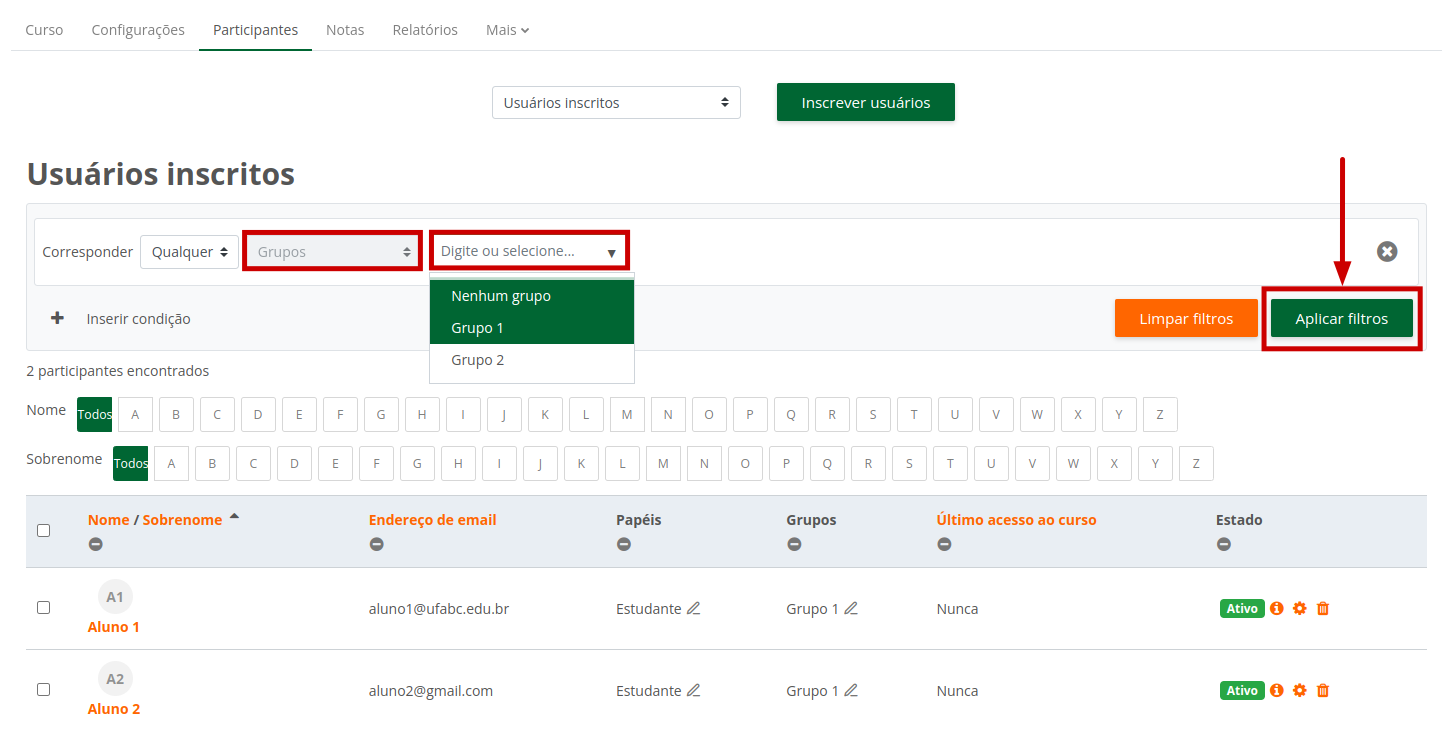Open Aluno 1 enrolment info icon
The width and height of the screenshot is (1452, 735).
tap(1277, 608)
